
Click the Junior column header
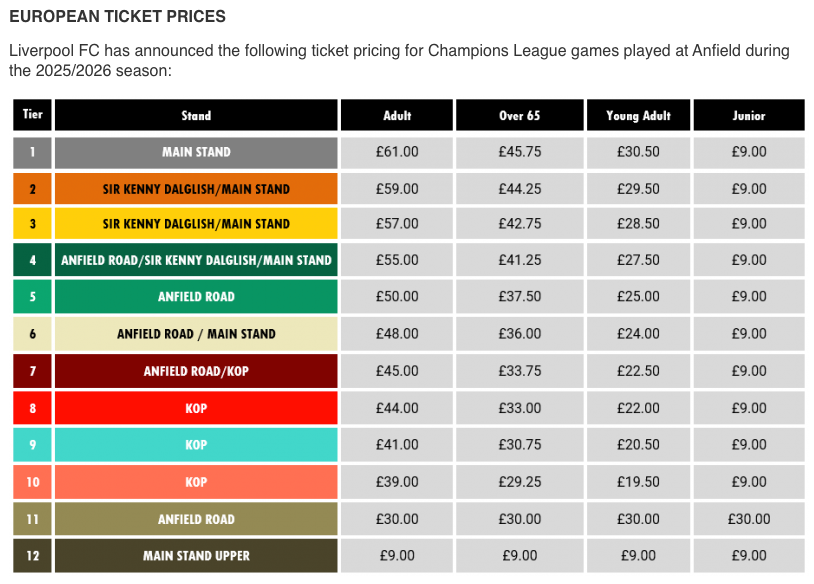tap(749, 115)
